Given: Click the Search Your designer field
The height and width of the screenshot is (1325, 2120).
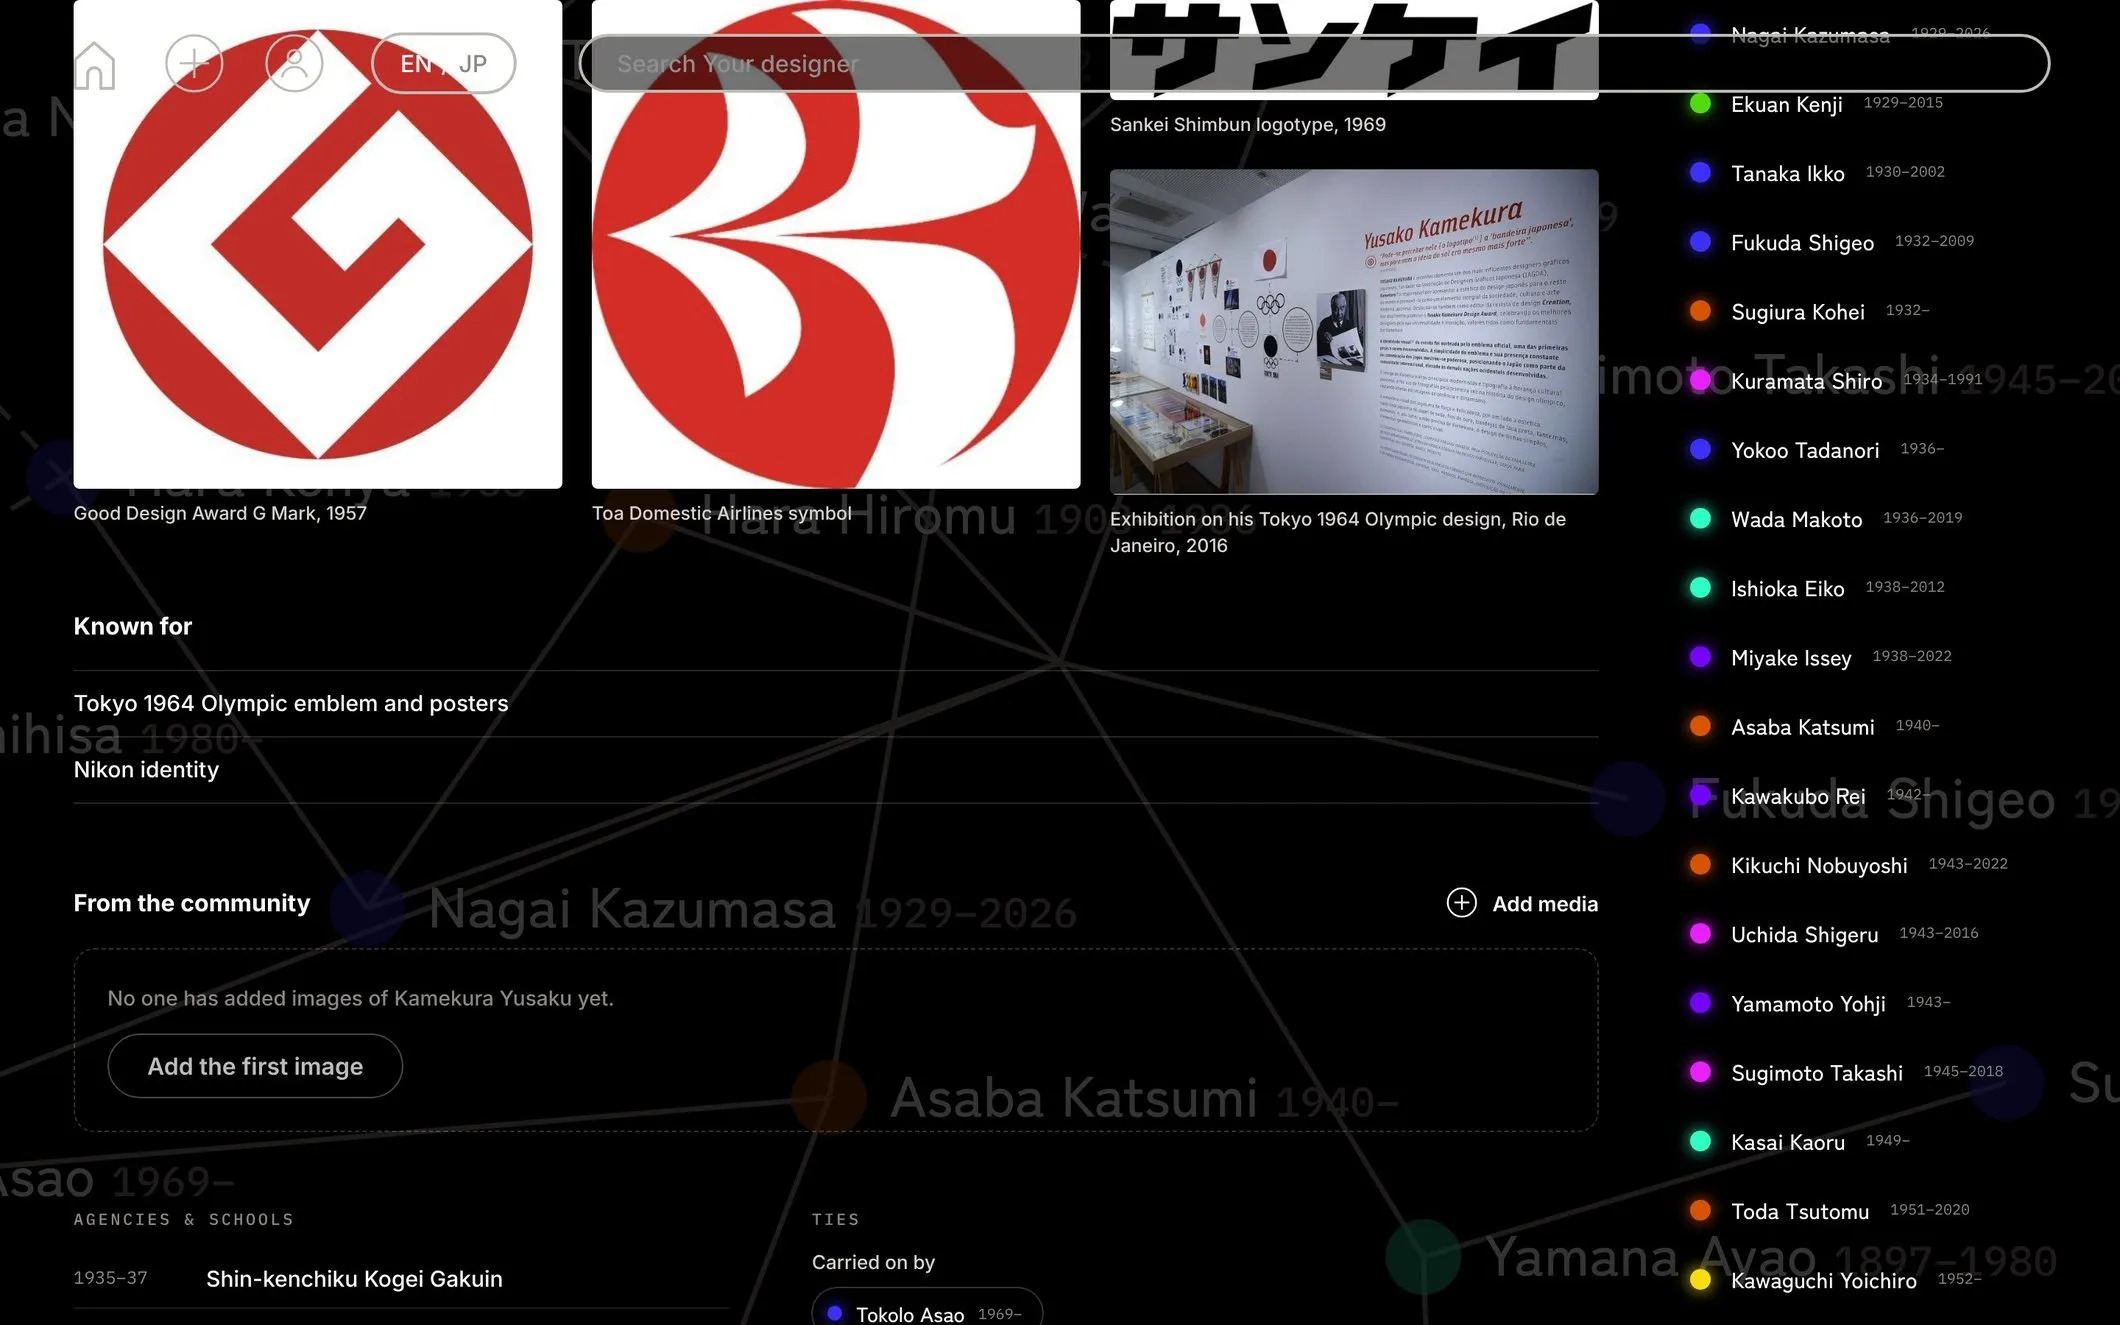Looking at the screenshot, I should [1314, 63].
